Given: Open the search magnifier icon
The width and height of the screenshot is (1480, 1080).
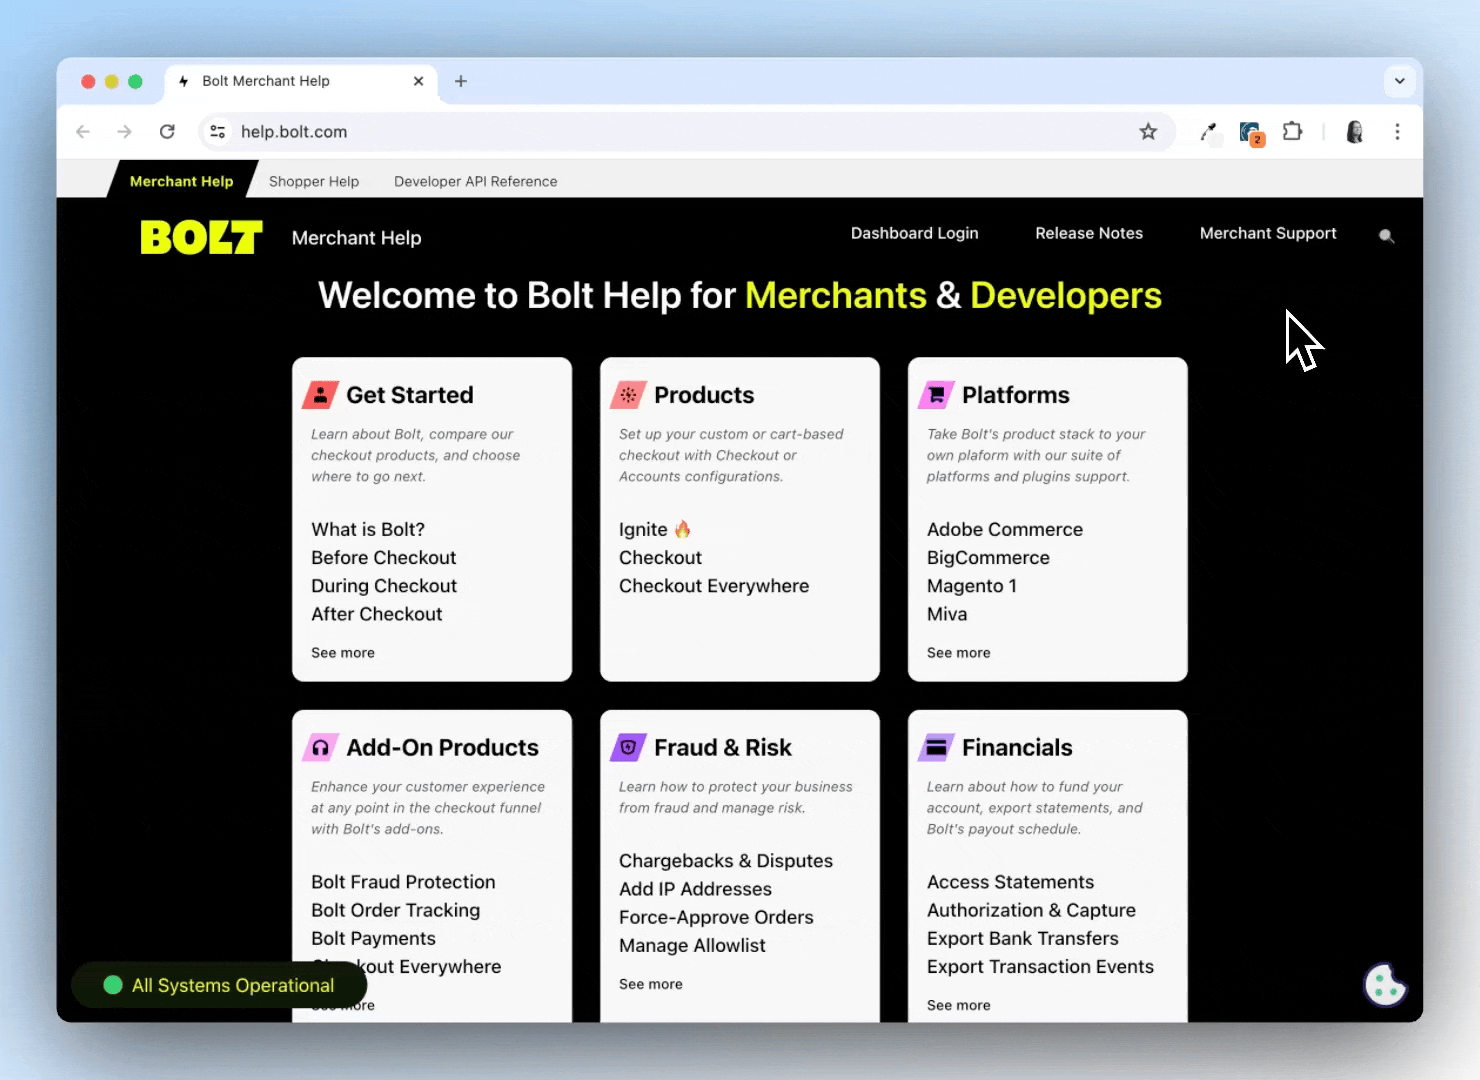Looking at the screenshot, I should point(1386,236).
